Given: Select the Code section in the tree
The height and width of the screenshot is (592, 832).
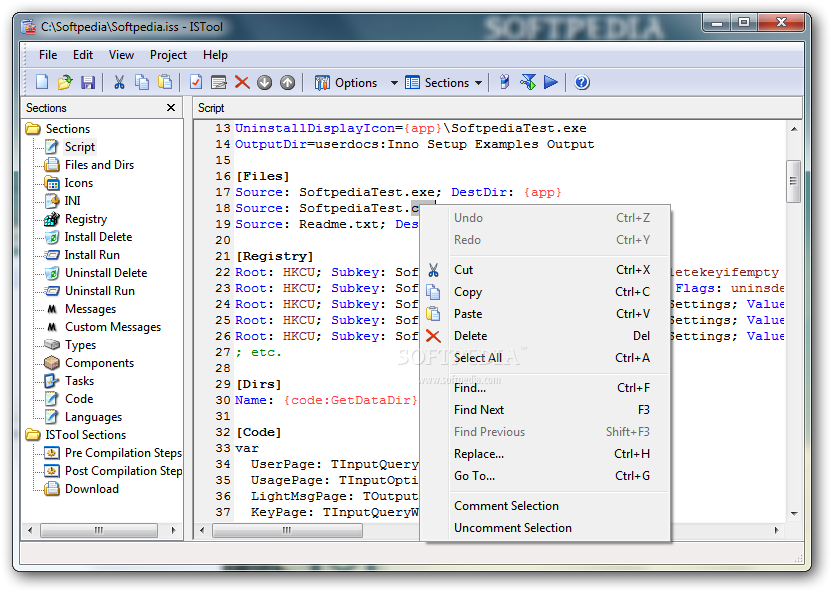Looking at the screenshot, I should tap(79, 399).
